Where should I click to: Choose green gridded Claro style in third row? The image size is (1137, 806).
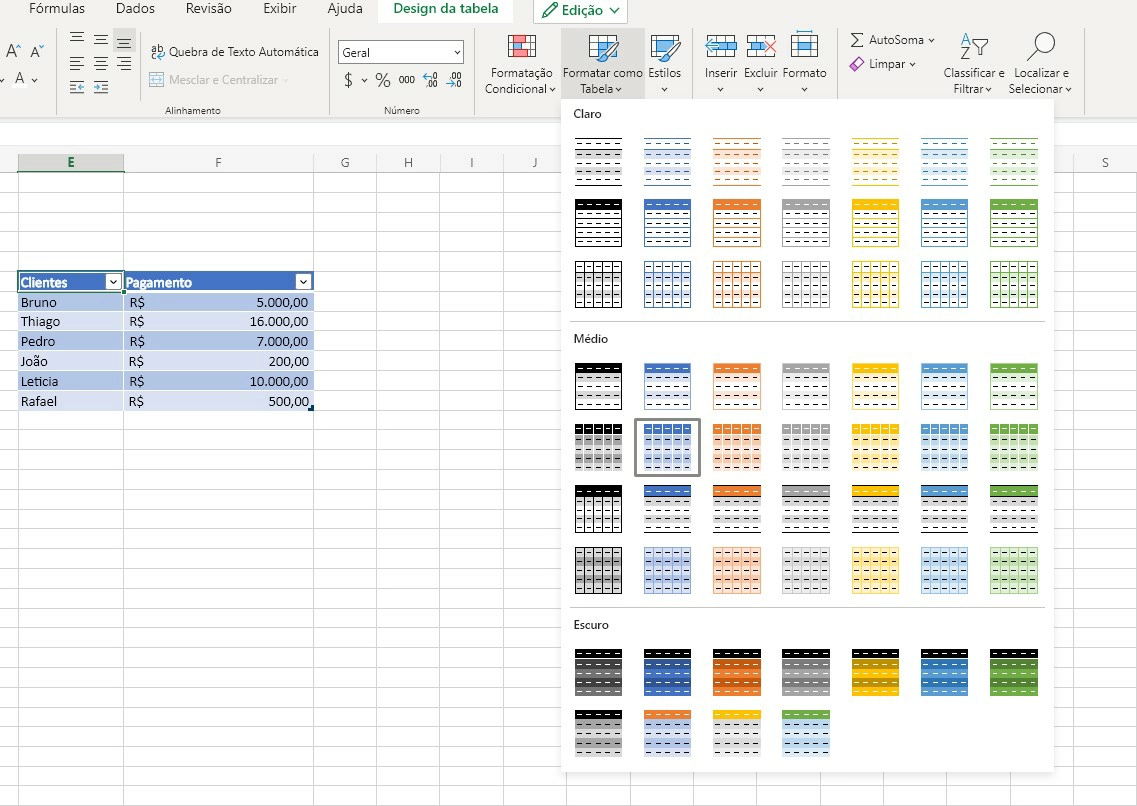point(1014,285)
